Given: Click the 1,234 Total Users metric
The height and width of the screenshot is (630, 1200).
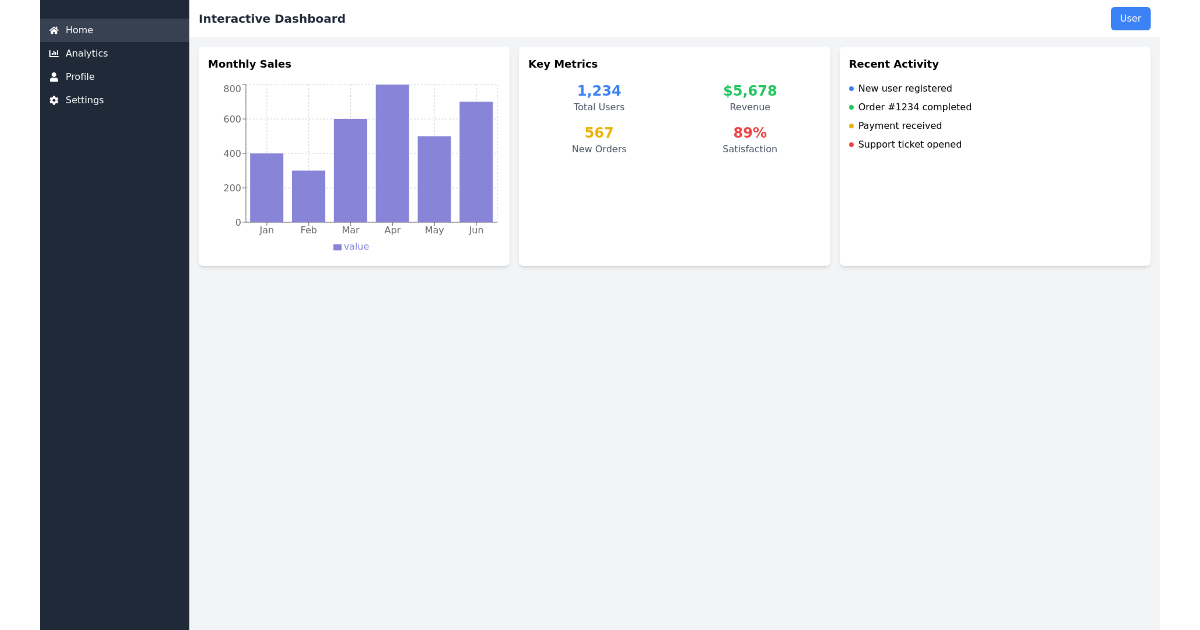Looking at the screenshot, I should coord(598,90).
